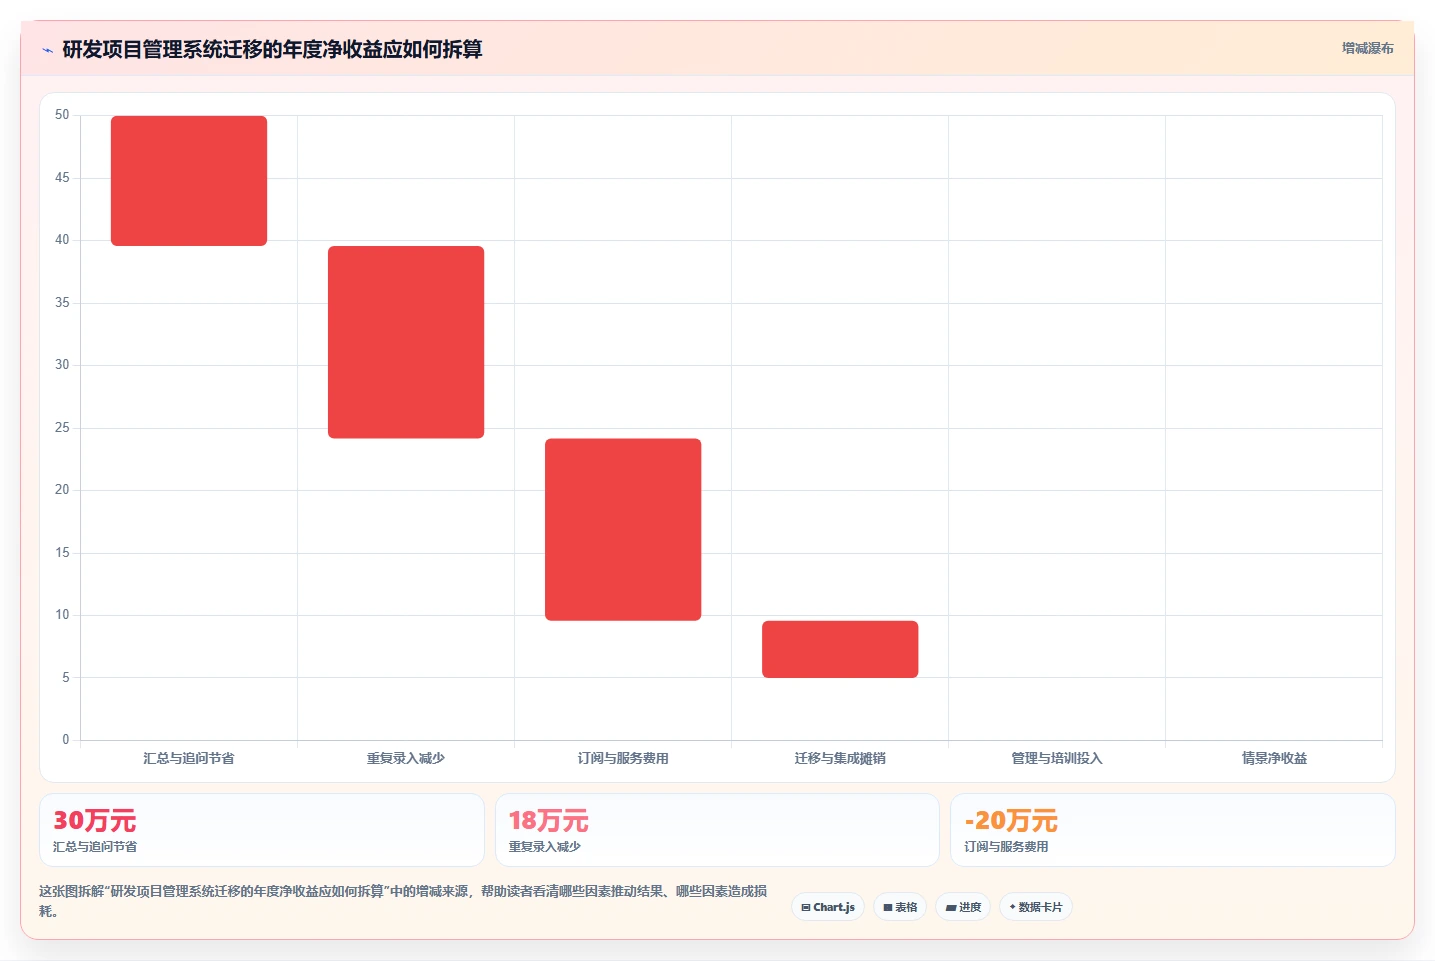Click the 管理与培训投入 axis label
The width and height of the screenshot is (1435, 961).
point(1057,758)
